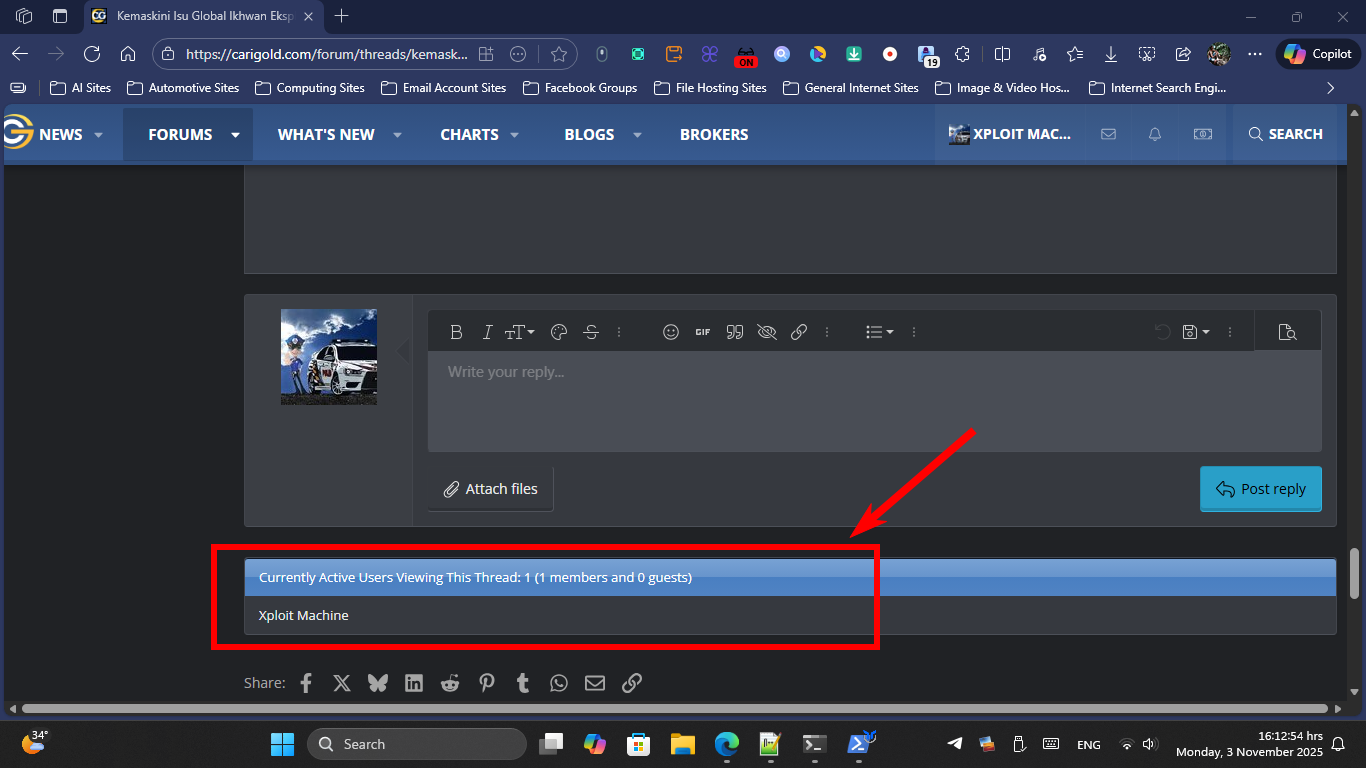This screenshot has width=1366, height=768.
Task: Expand the CHARTS menu arrow
Action: [515, 135]
